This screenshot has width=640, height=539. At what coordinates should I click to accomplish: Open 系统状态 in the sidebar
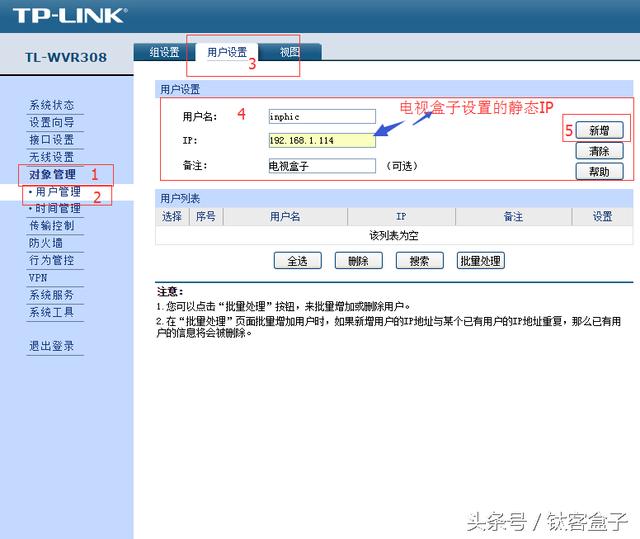pyautogui.click(x=52, y=105)
